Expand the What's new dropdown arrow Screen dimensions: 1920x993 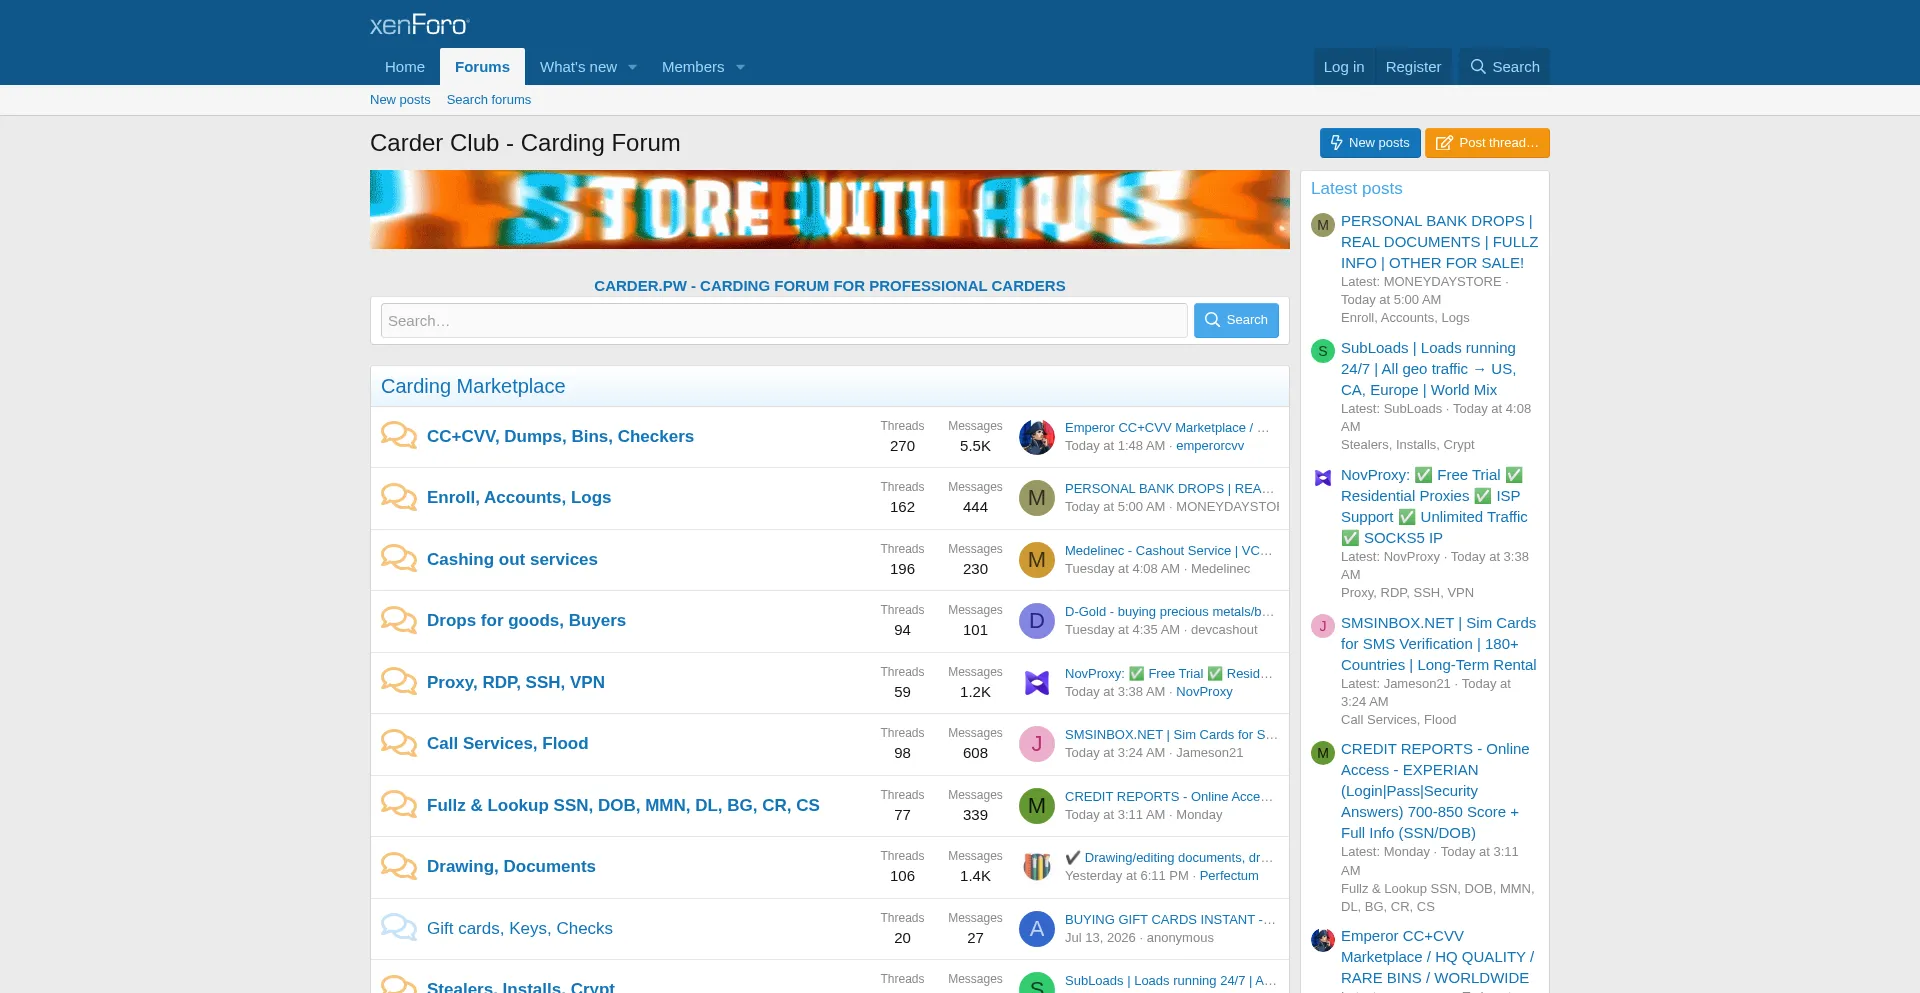[632, 67]
